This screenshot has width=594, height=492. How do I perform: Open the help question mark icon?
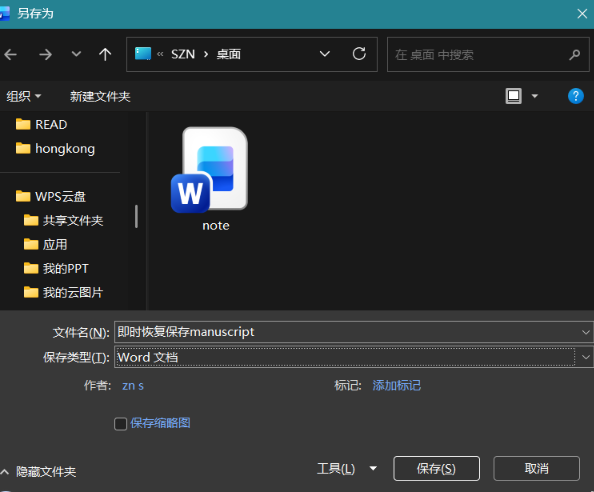(x=575, y=96)
